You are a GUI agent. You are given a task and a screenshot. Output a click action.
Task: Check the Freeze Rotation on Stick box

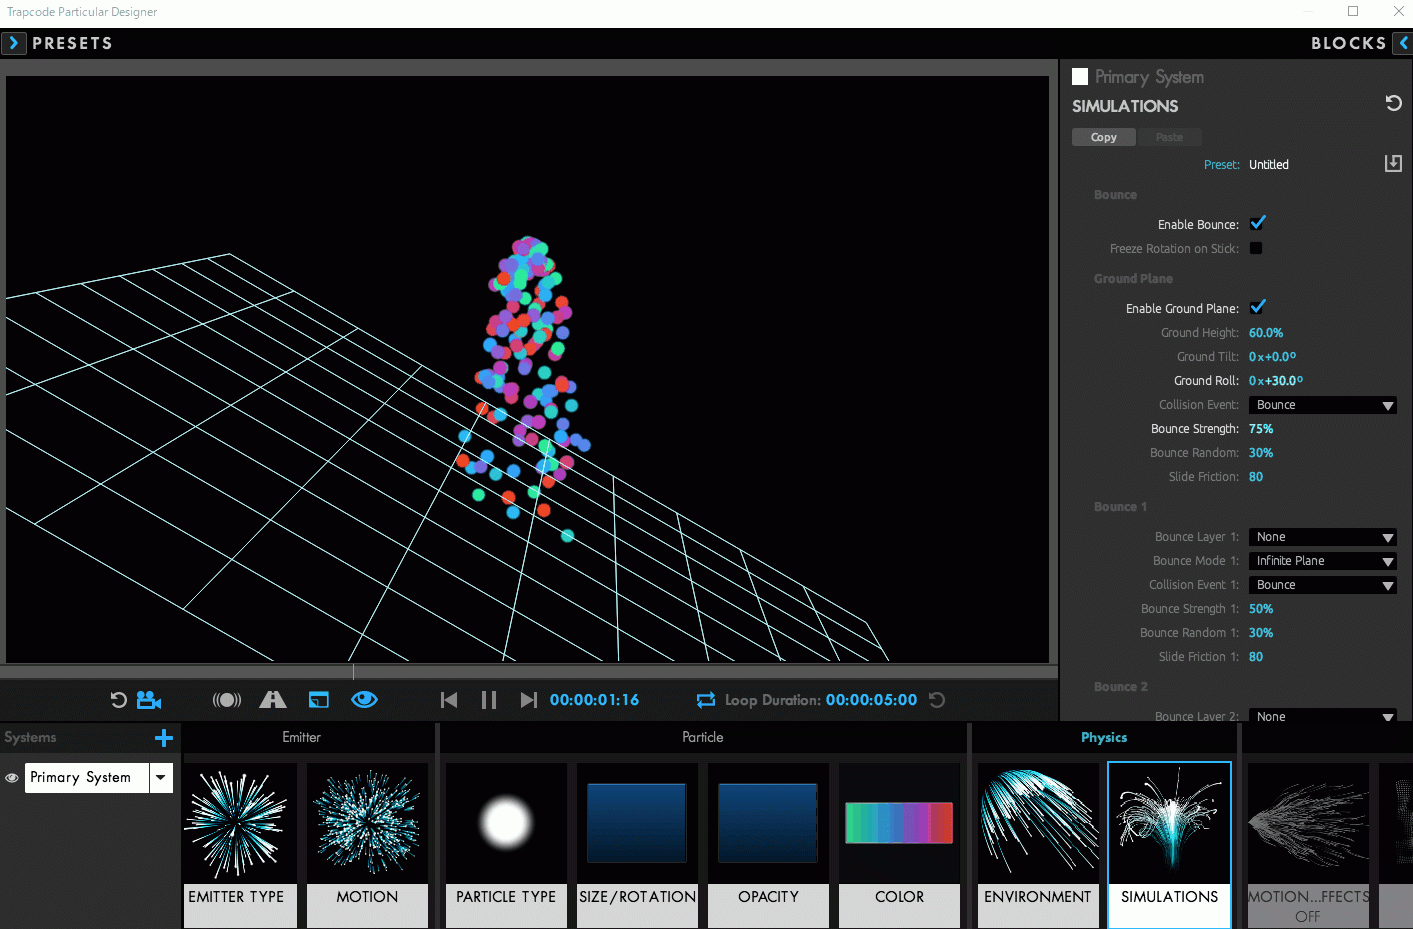point(1256,248)
